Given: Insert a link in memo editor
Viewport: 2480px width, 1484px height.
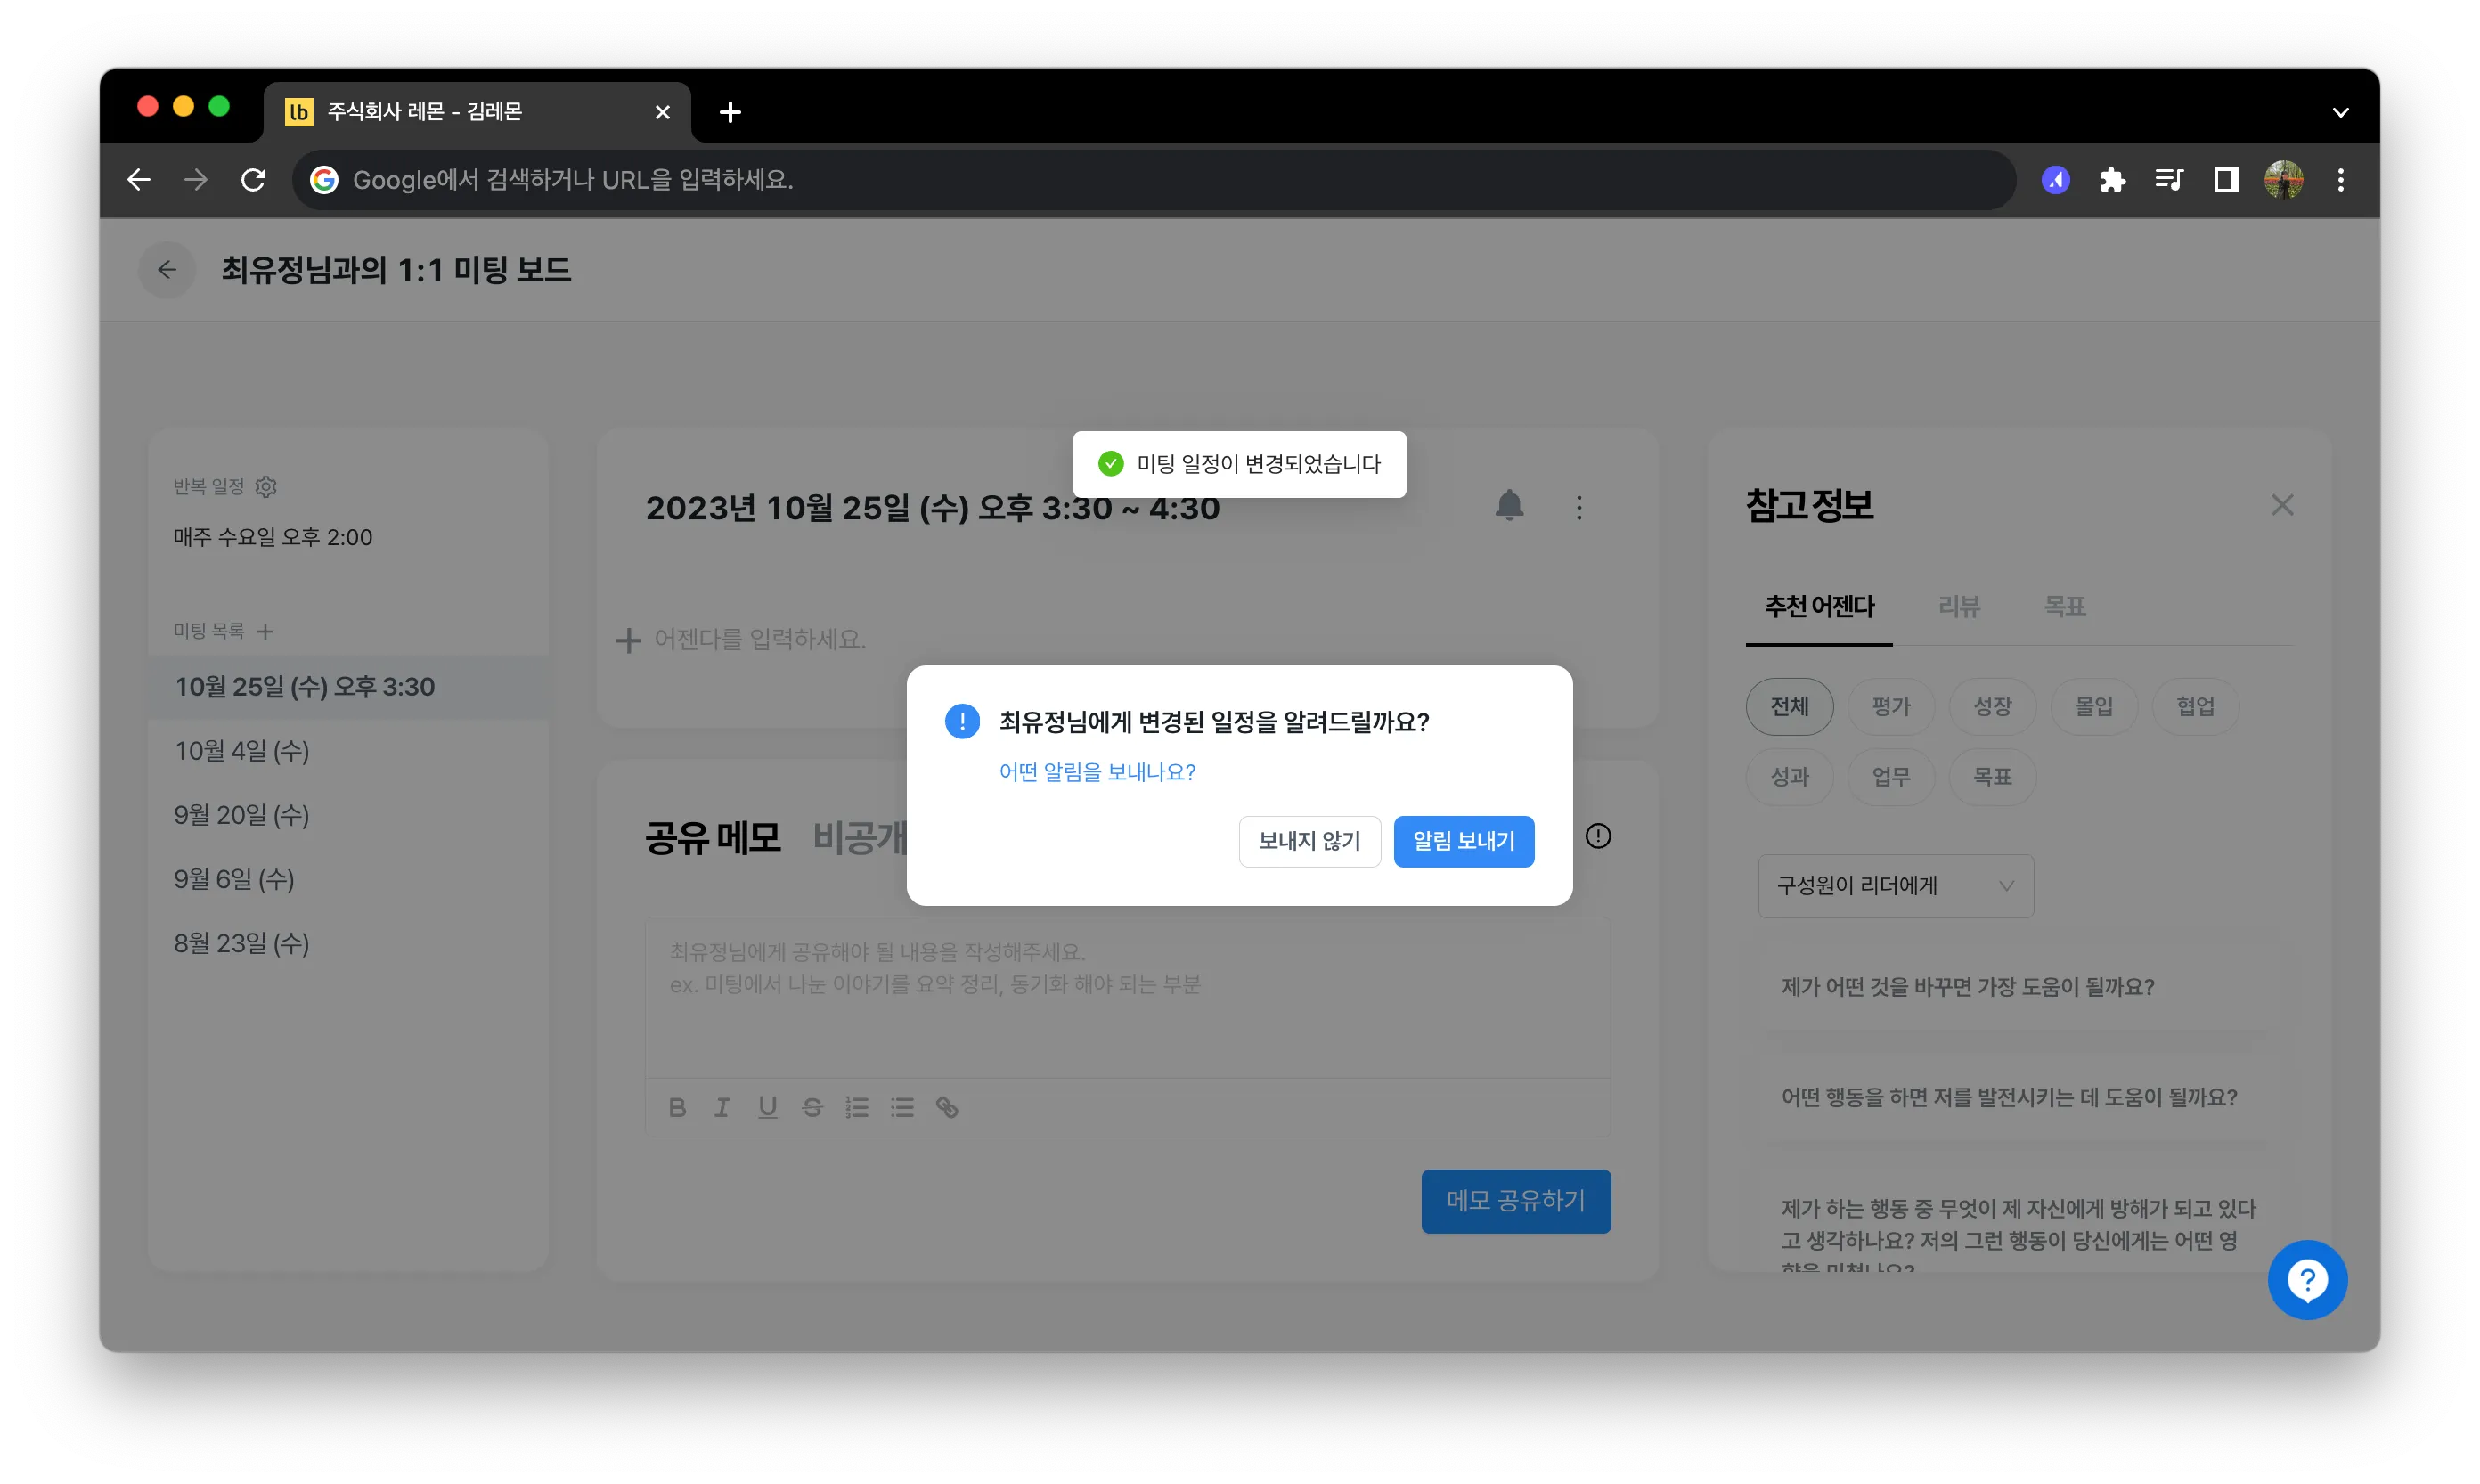Looking at the screenshot, I should pyautogui.click(x=947, y=1107).
